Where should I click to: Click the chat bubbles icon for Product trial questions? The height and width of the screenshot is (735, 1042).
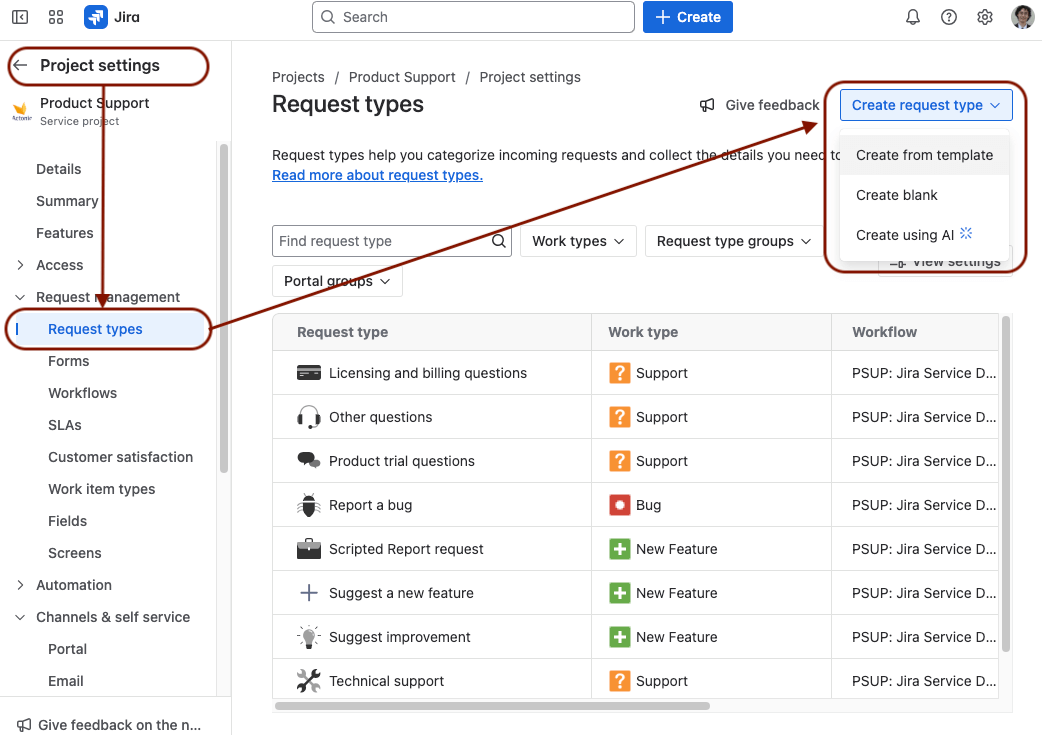(x=308, y=460)
